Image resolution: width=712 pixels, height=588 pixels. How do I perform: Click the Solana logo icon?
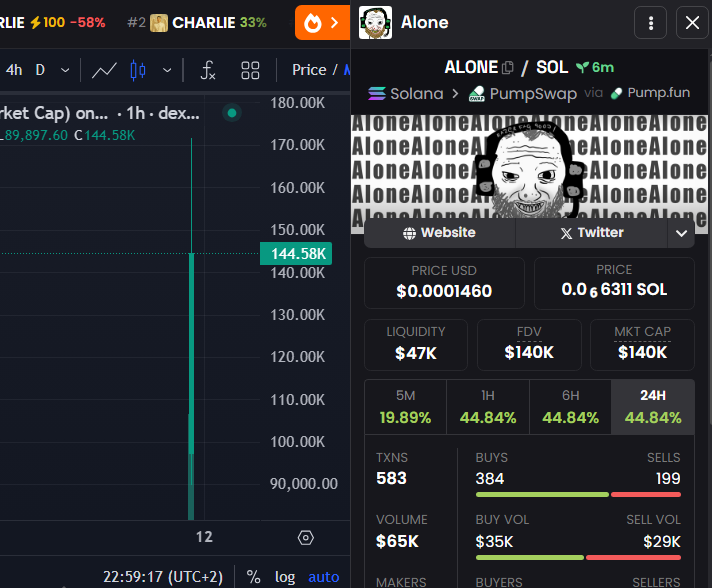pos(377,94)
